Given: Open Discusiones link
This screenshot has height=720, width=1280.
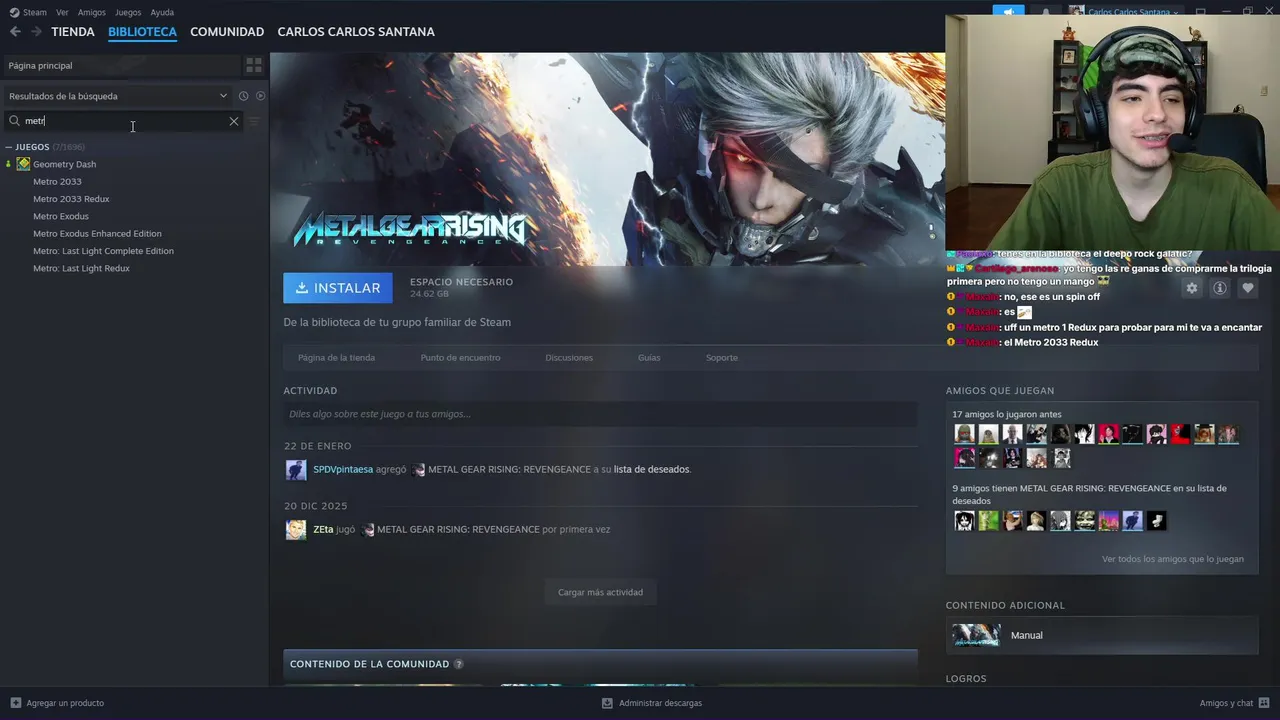Looking at the screenshot, I should [x=569, y=358].
